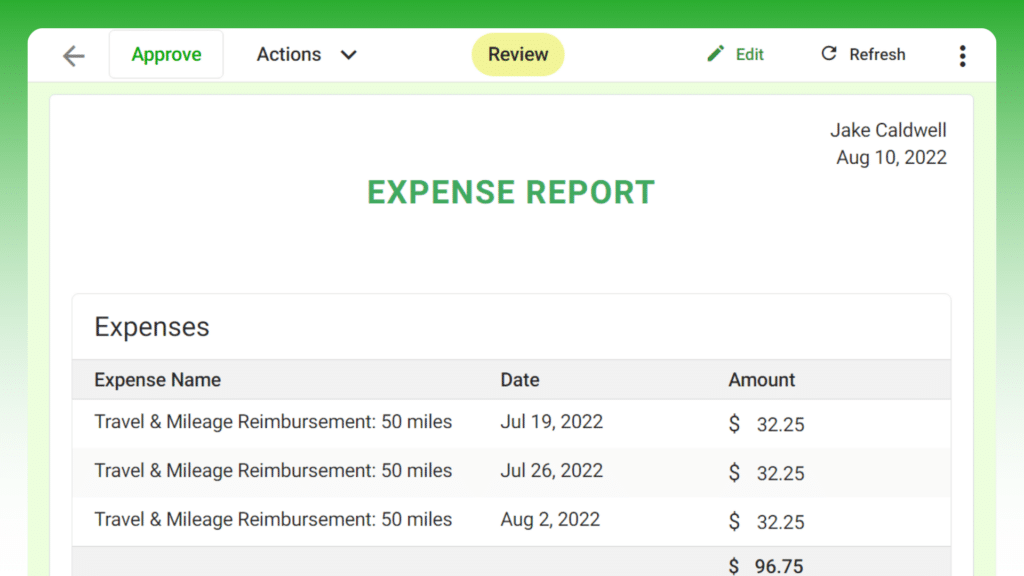Viewport: 1024px width, 576px height.
Task: Click the Actions menu label
Action: coord(289,54)
